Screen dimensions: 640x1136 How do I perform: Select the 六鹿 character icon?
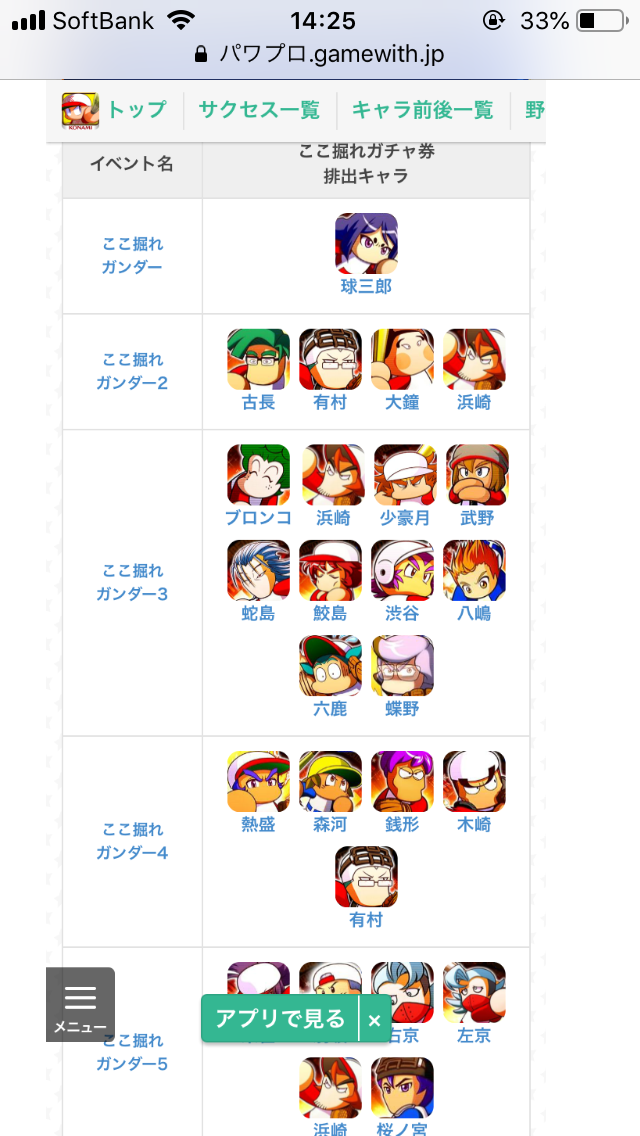331,666
